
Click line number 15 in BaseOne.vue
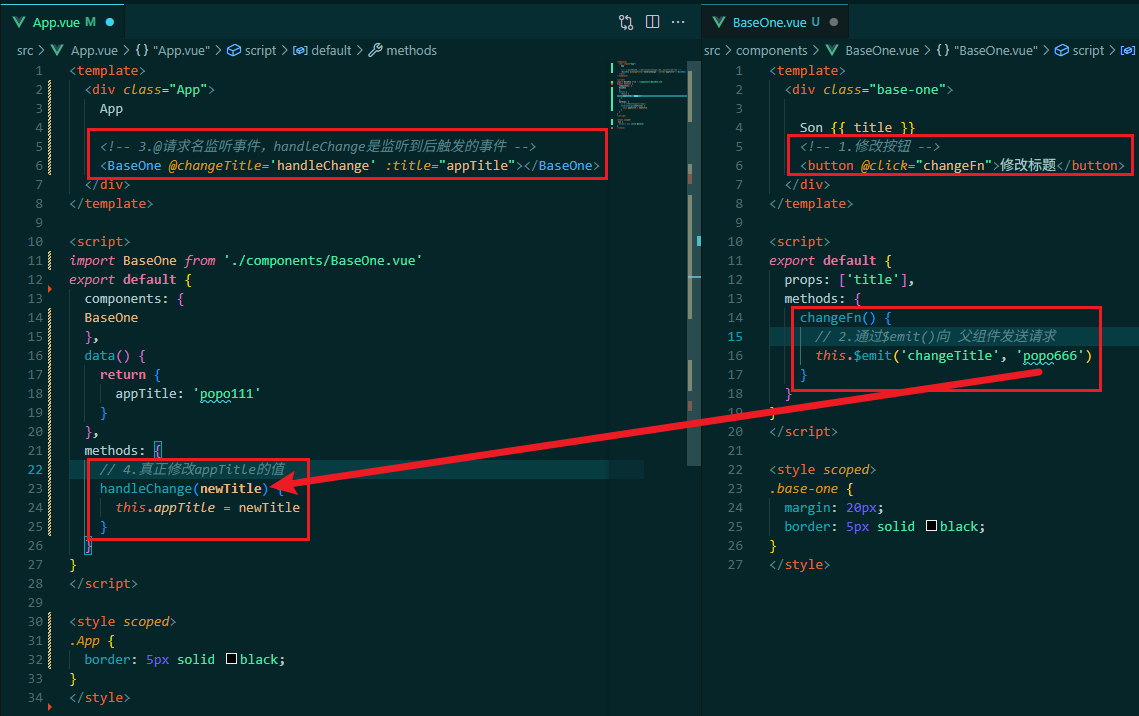pyautogui.click(x=735, y=336)
